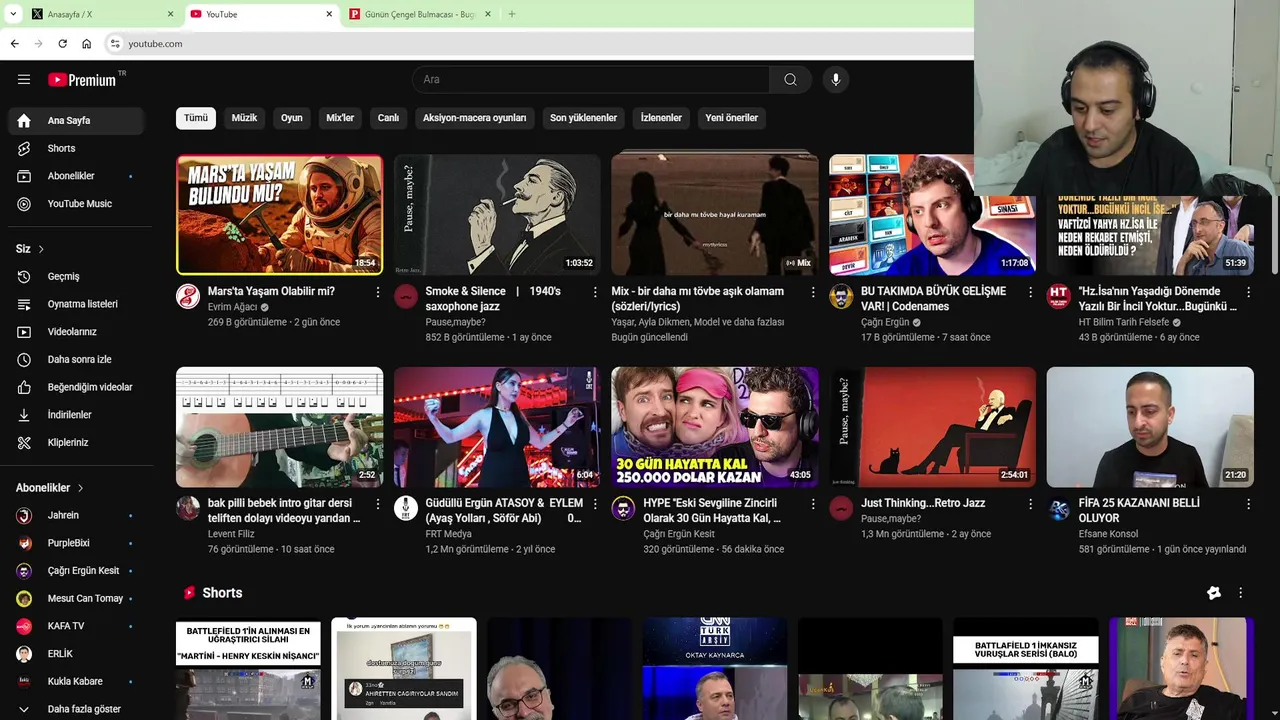Expand the Abonelikler subscriptions header
Screen dimensions: 1280x720
pos(50,488)
